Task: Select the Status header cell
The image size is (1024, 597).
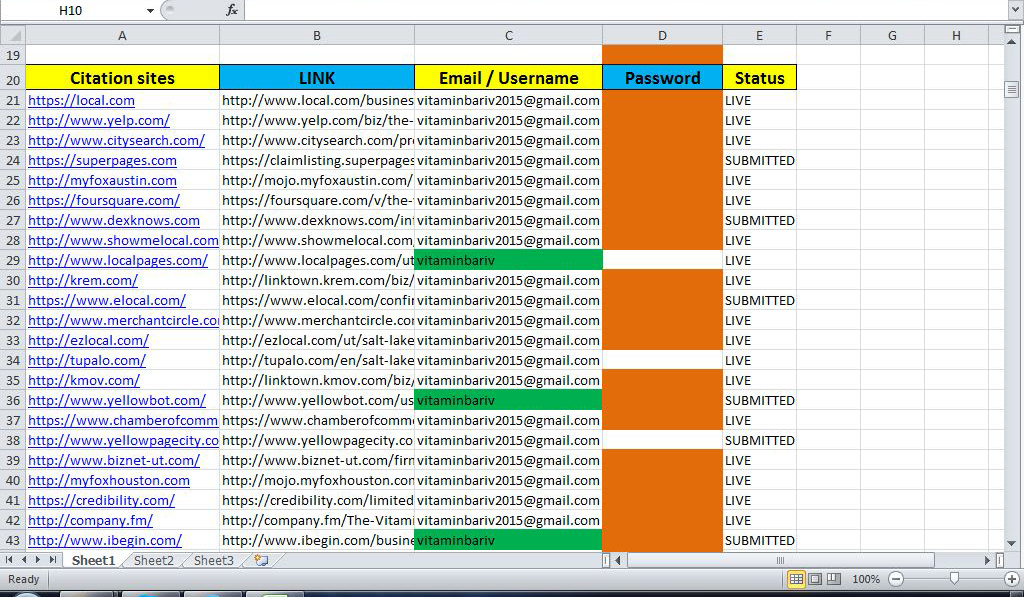Action: pyautogui.click(x=760, y=78)
